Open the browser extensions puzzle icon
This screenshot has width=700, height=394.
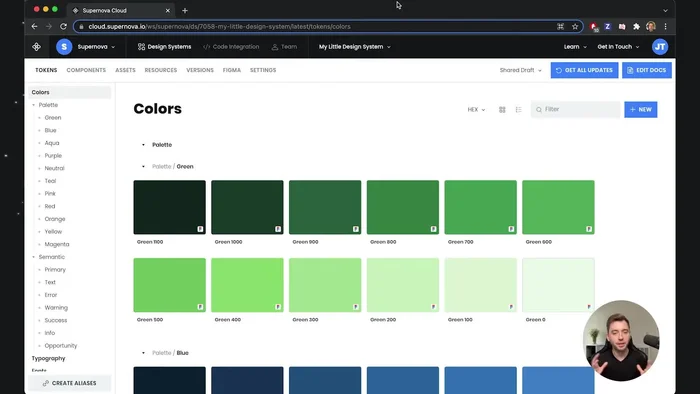click(x=636, y=26)
